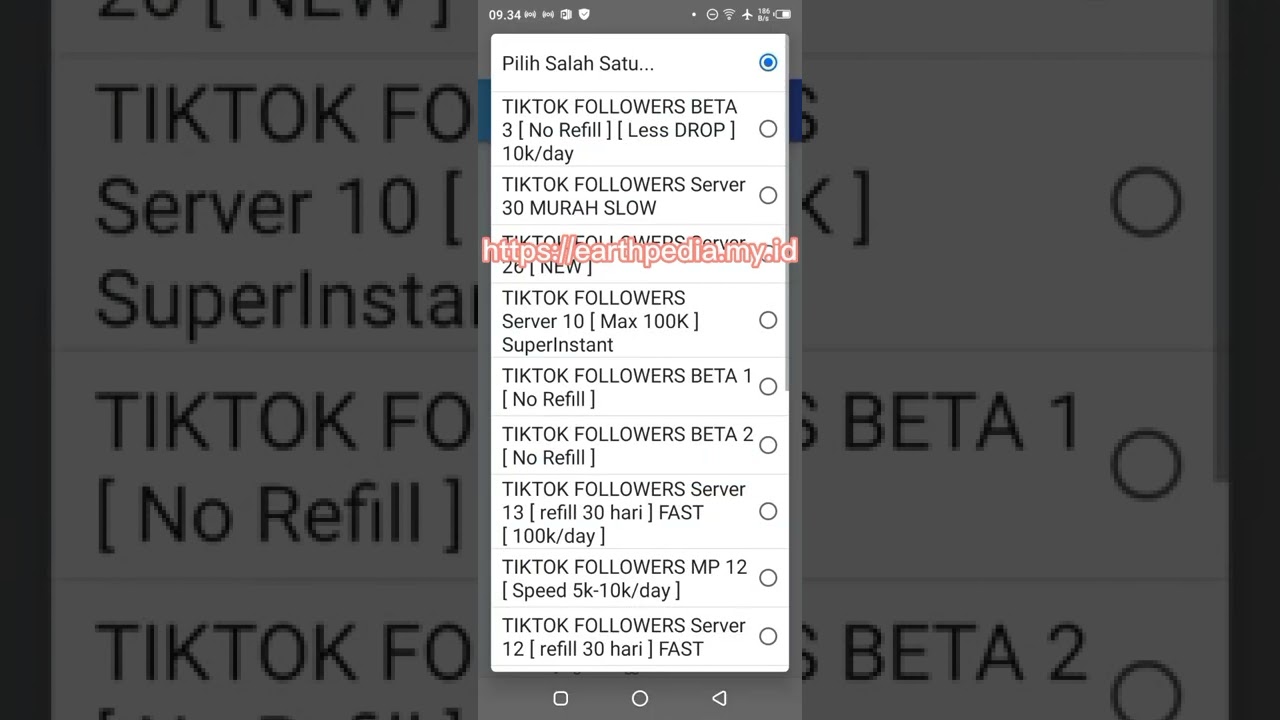Tap the airplane mode status icon
1280x720 pixels.
(x=746, y=15)
